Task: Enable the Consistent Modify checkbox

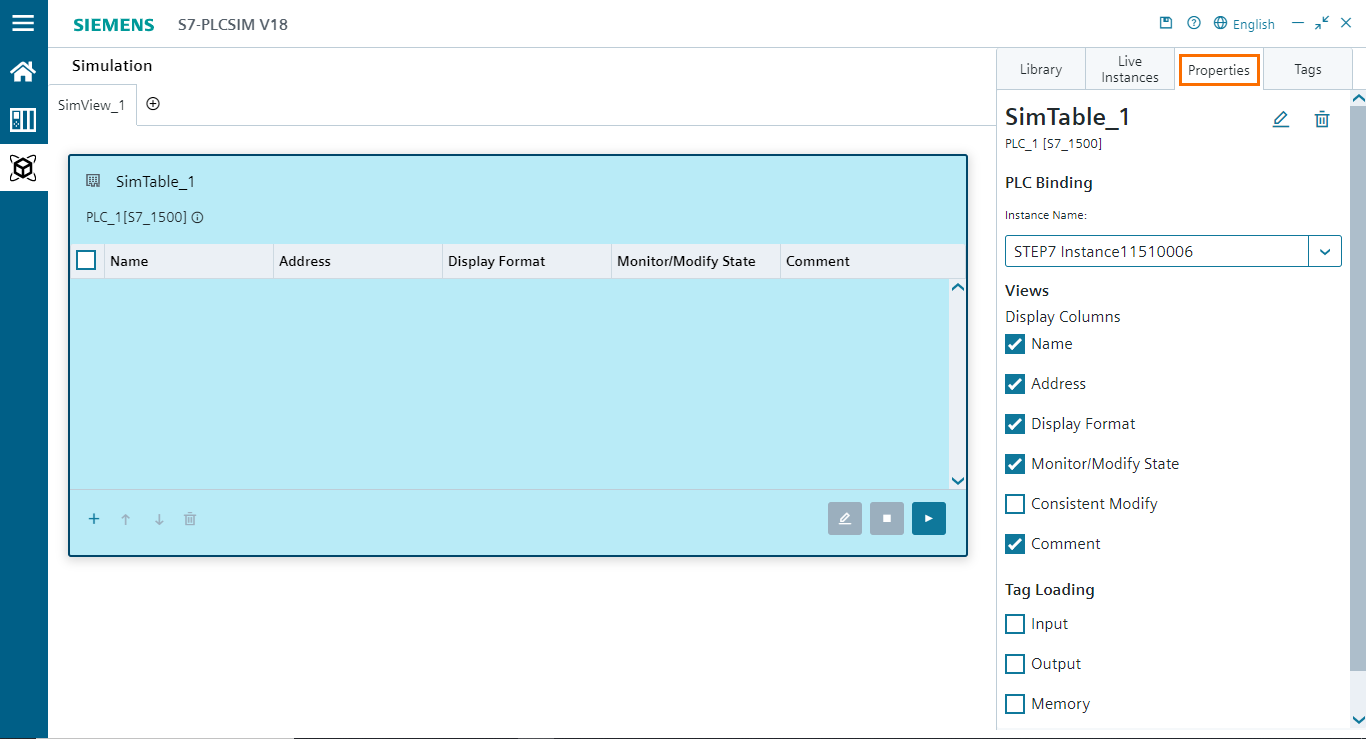Action: (1015, 504)
